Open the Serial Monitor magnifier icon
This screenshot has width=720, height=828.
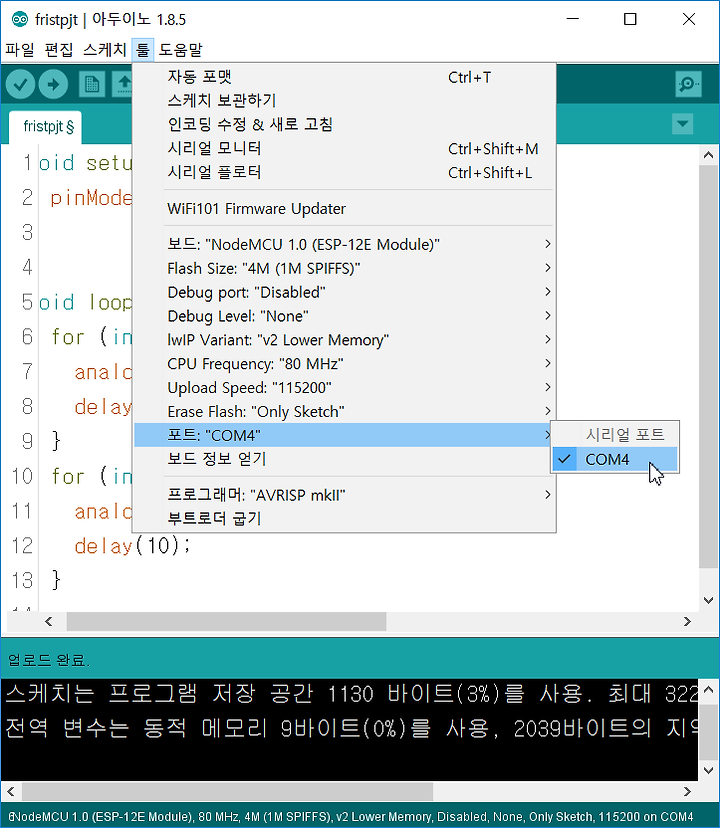pos(688,84)
